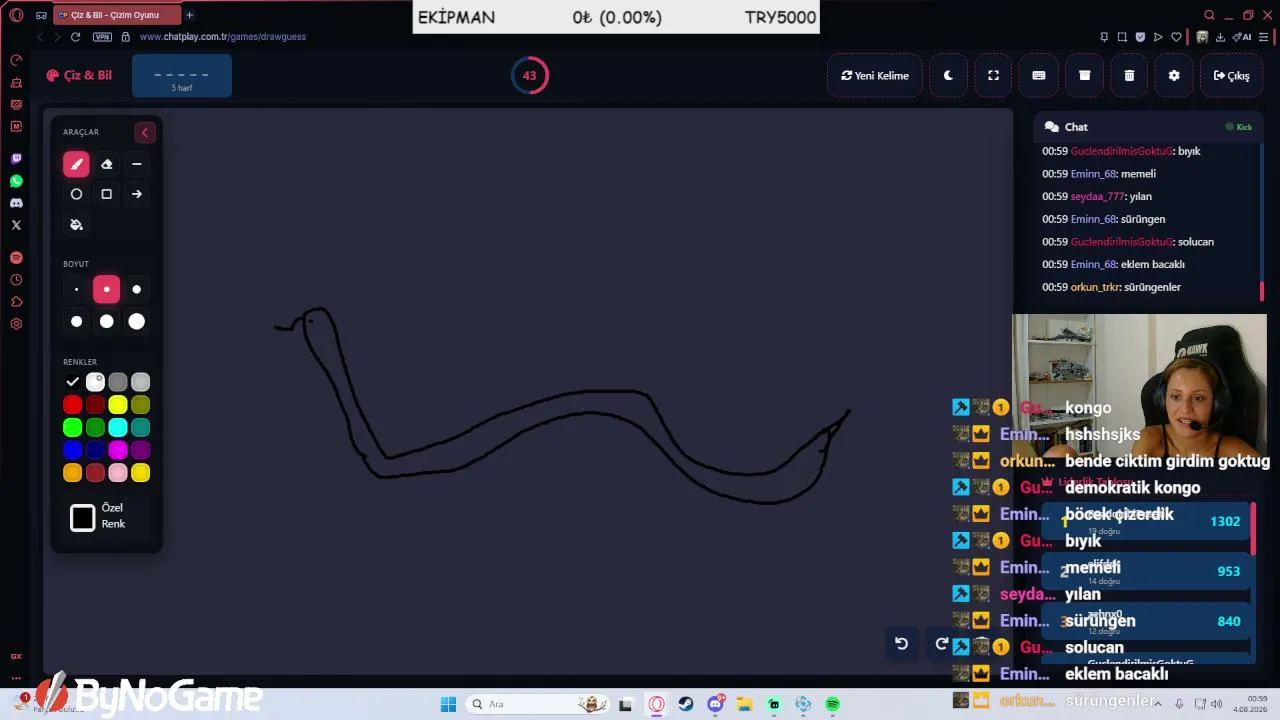Switch to Çiz & Bil browser tab
The width and height of the screenshot is (1280, 720).
(116, 15)
